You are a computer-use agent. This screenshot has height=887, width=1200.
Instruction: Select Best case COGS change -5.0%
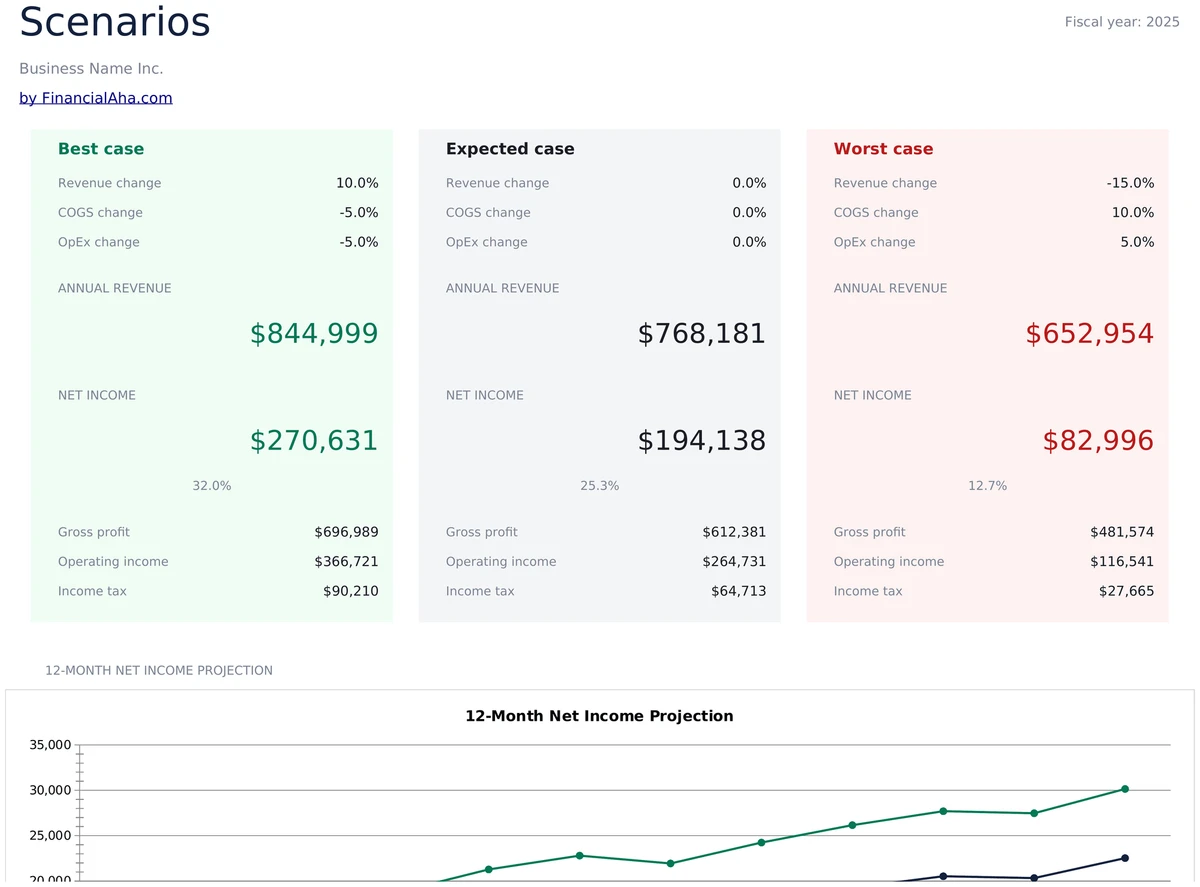click(x=359, y=213)
